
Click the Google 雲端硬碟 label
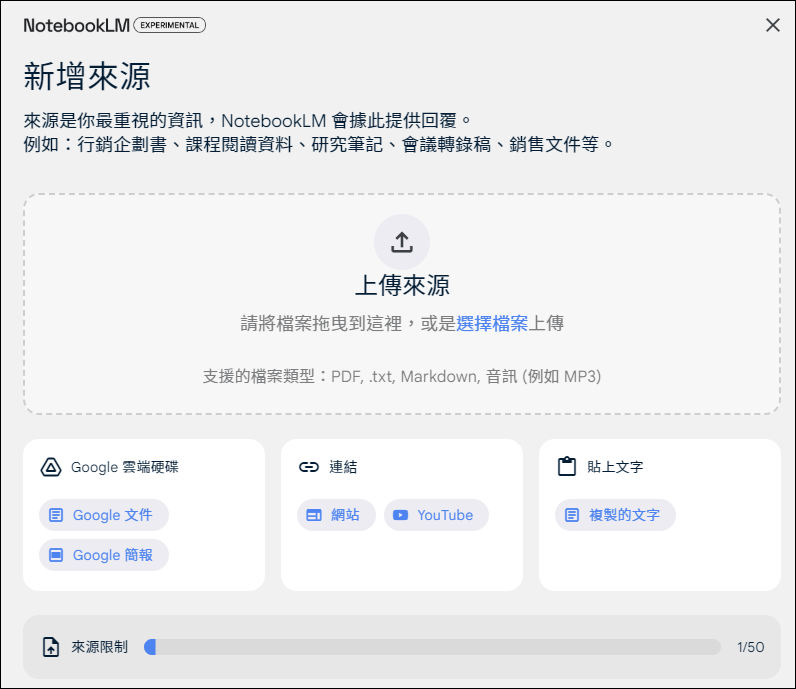click(125, 467)
